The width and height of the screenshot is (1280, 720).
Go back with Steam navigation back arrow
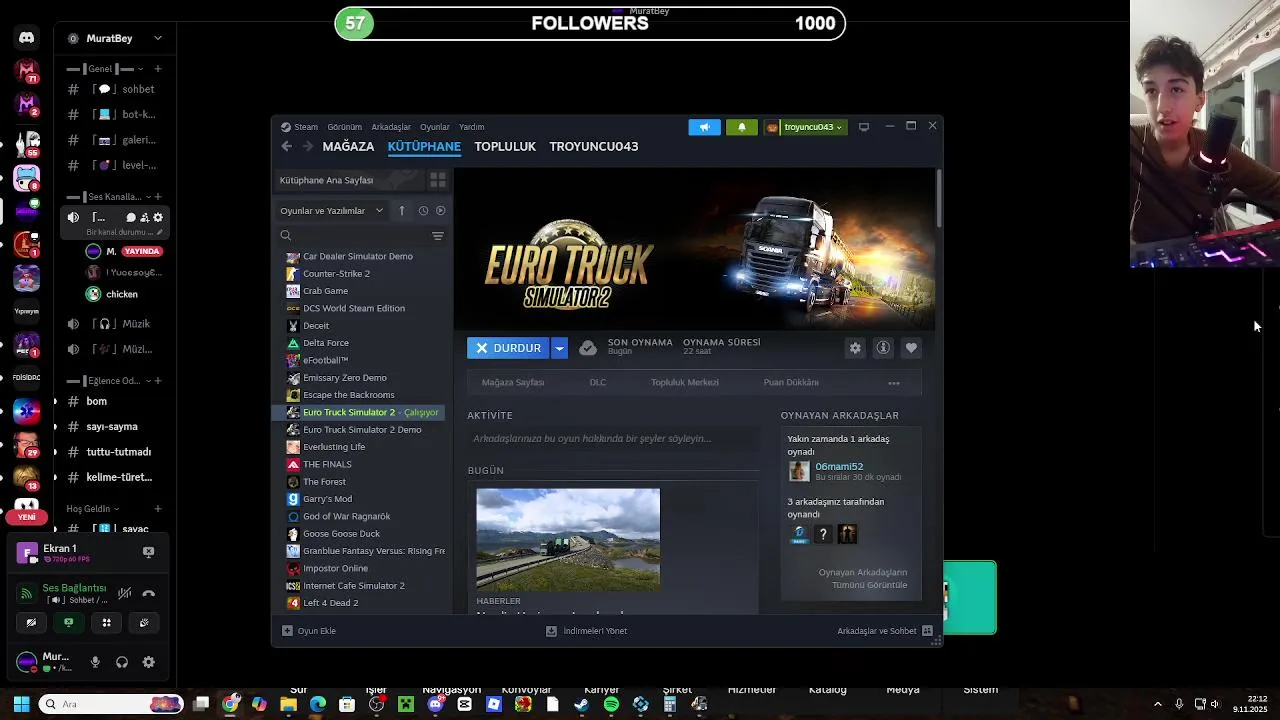(287, 147)
